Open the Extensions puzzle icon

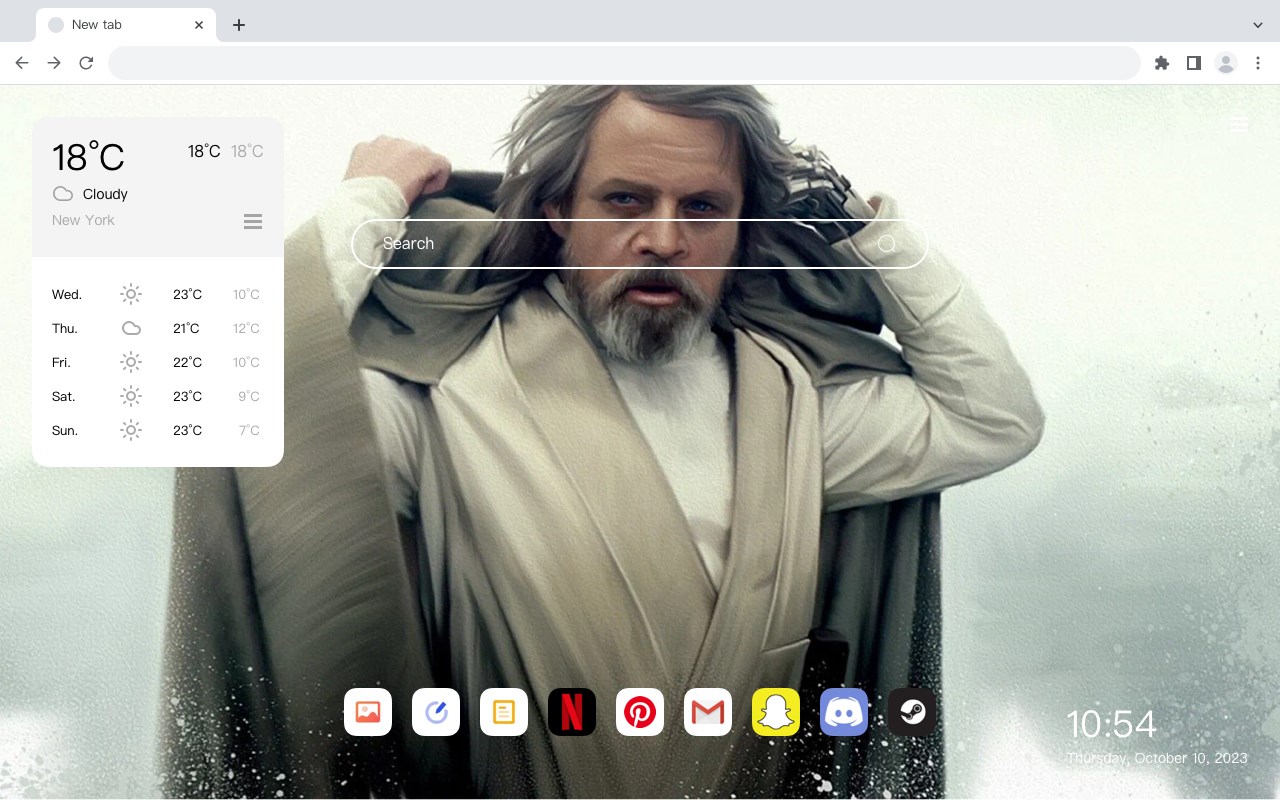[1162, 63]
